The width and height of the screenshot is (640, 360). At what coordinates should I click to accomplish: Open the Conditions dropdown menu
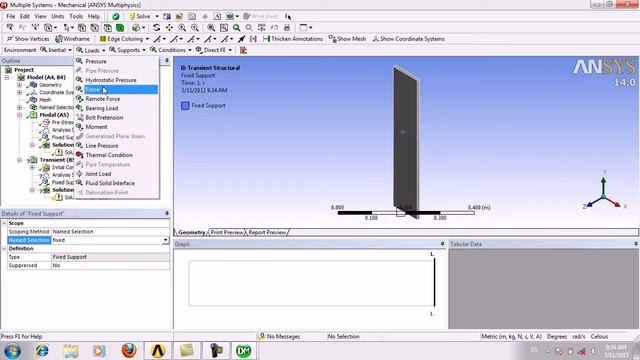(x=171, y=50)
